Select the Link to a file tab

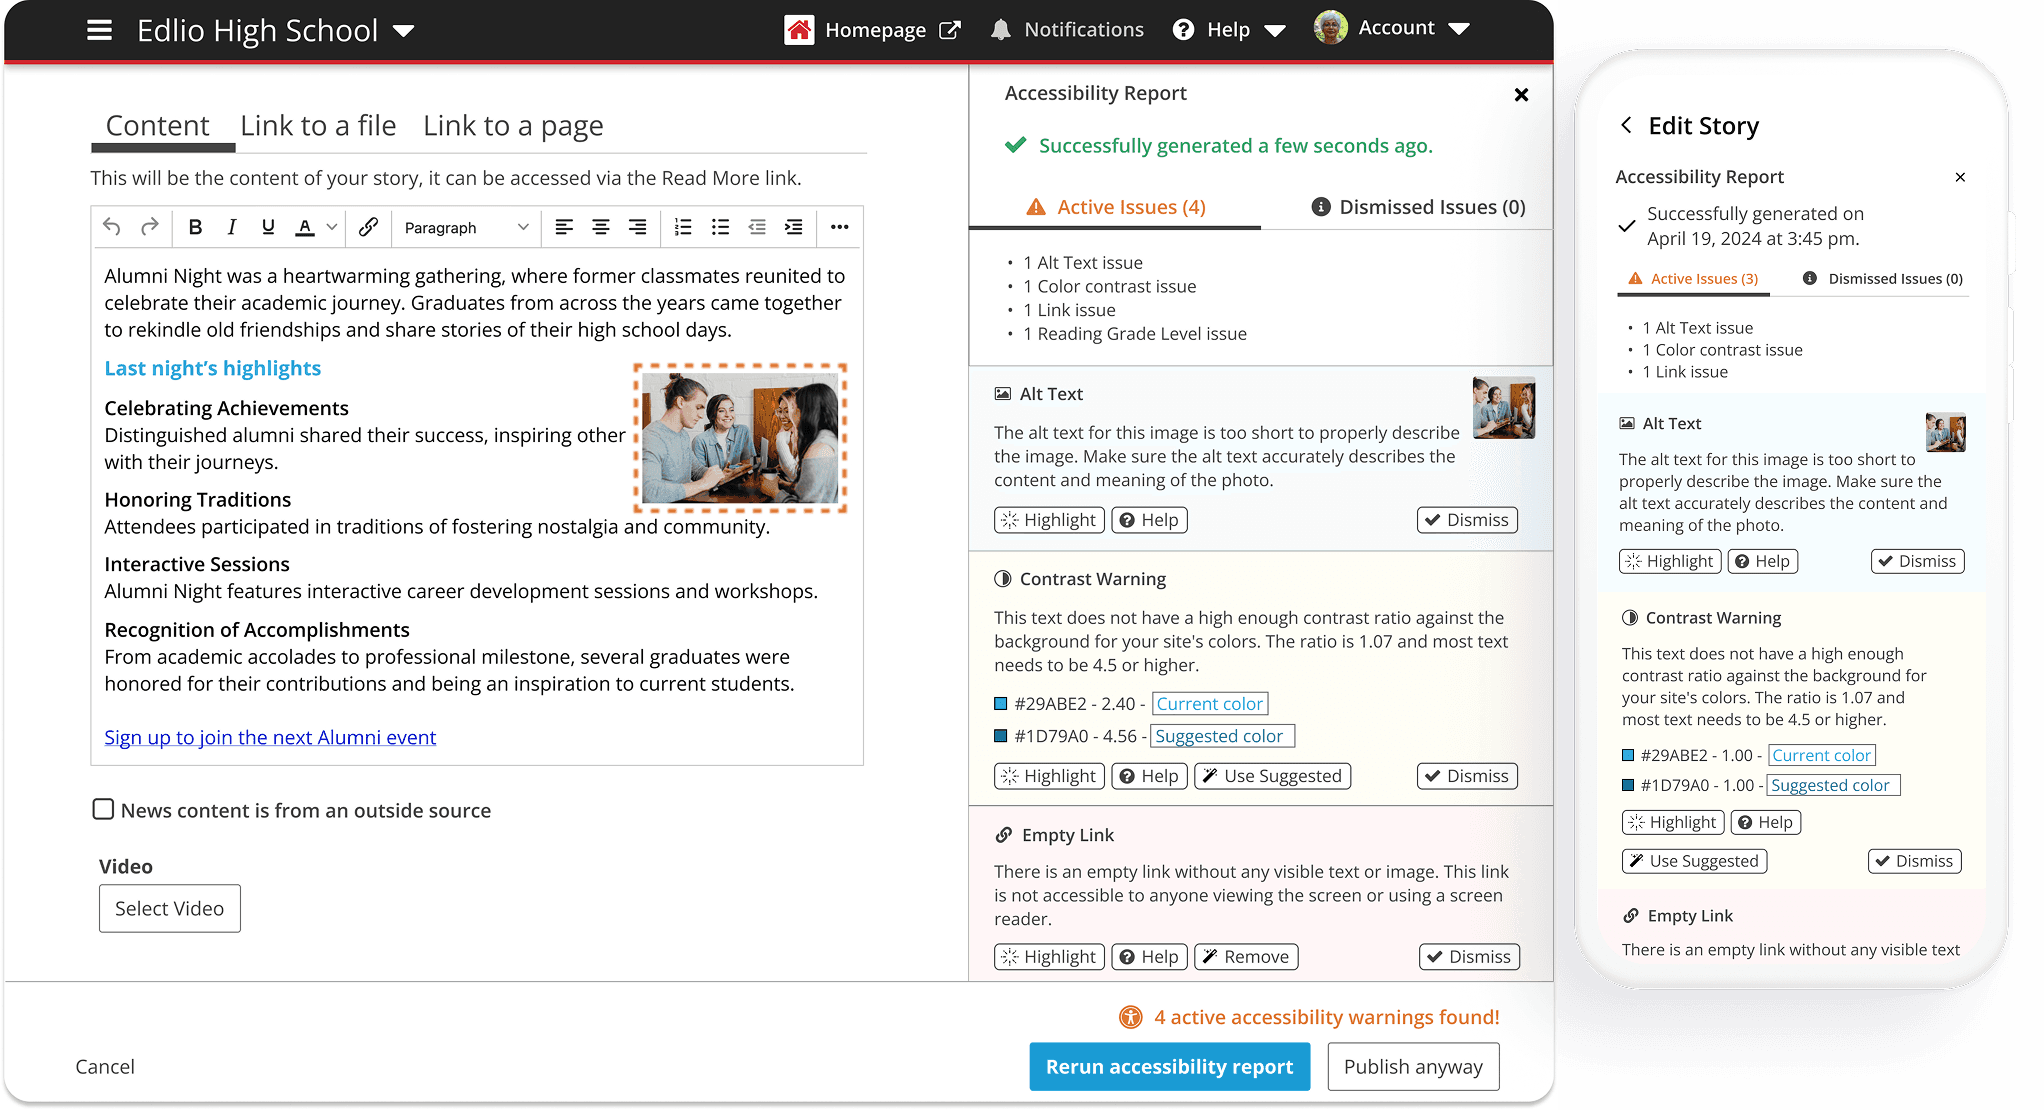point(318,125)
